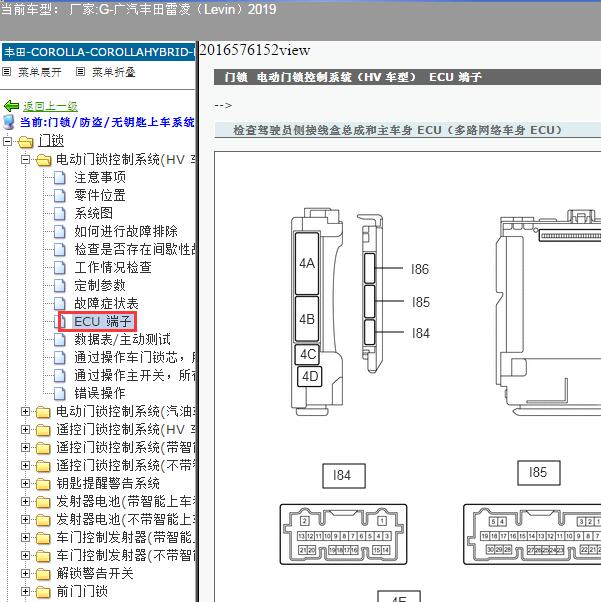The height and width of the screenshot is (602, 601).
Task: Click the I85 connector label box
Action: tap(538, 473)
